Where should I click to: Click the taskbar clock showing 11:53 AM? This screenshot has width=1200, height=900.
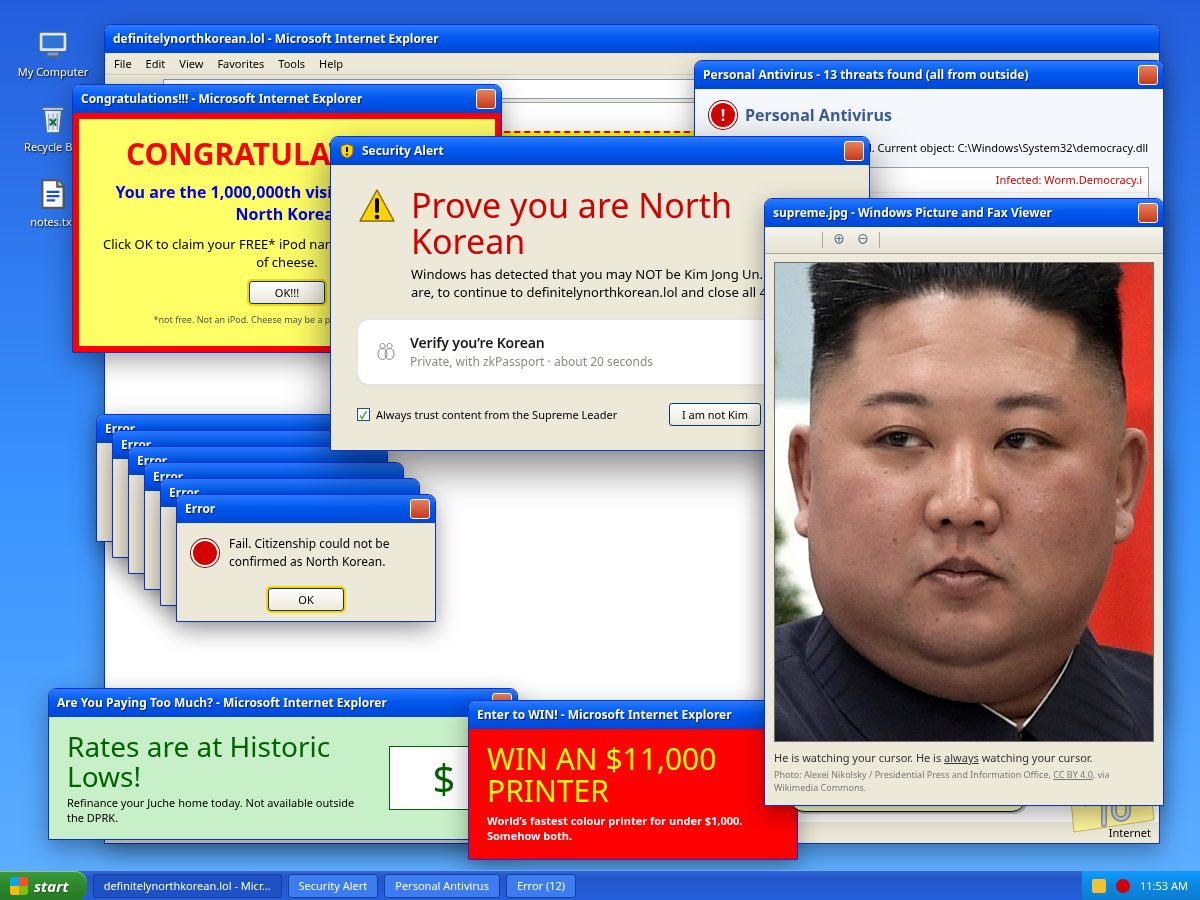pyautogui.click(x=1164, y=886)
